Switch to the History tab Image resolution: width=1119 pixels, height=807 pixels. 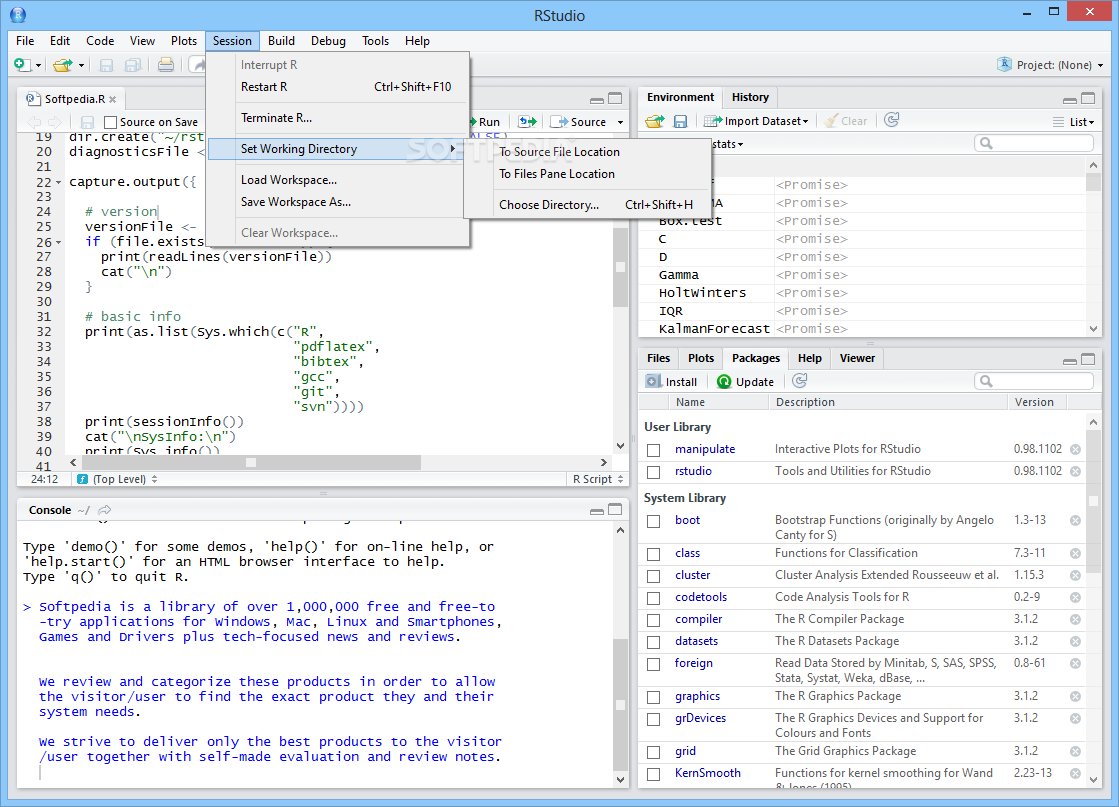point(750,97)
